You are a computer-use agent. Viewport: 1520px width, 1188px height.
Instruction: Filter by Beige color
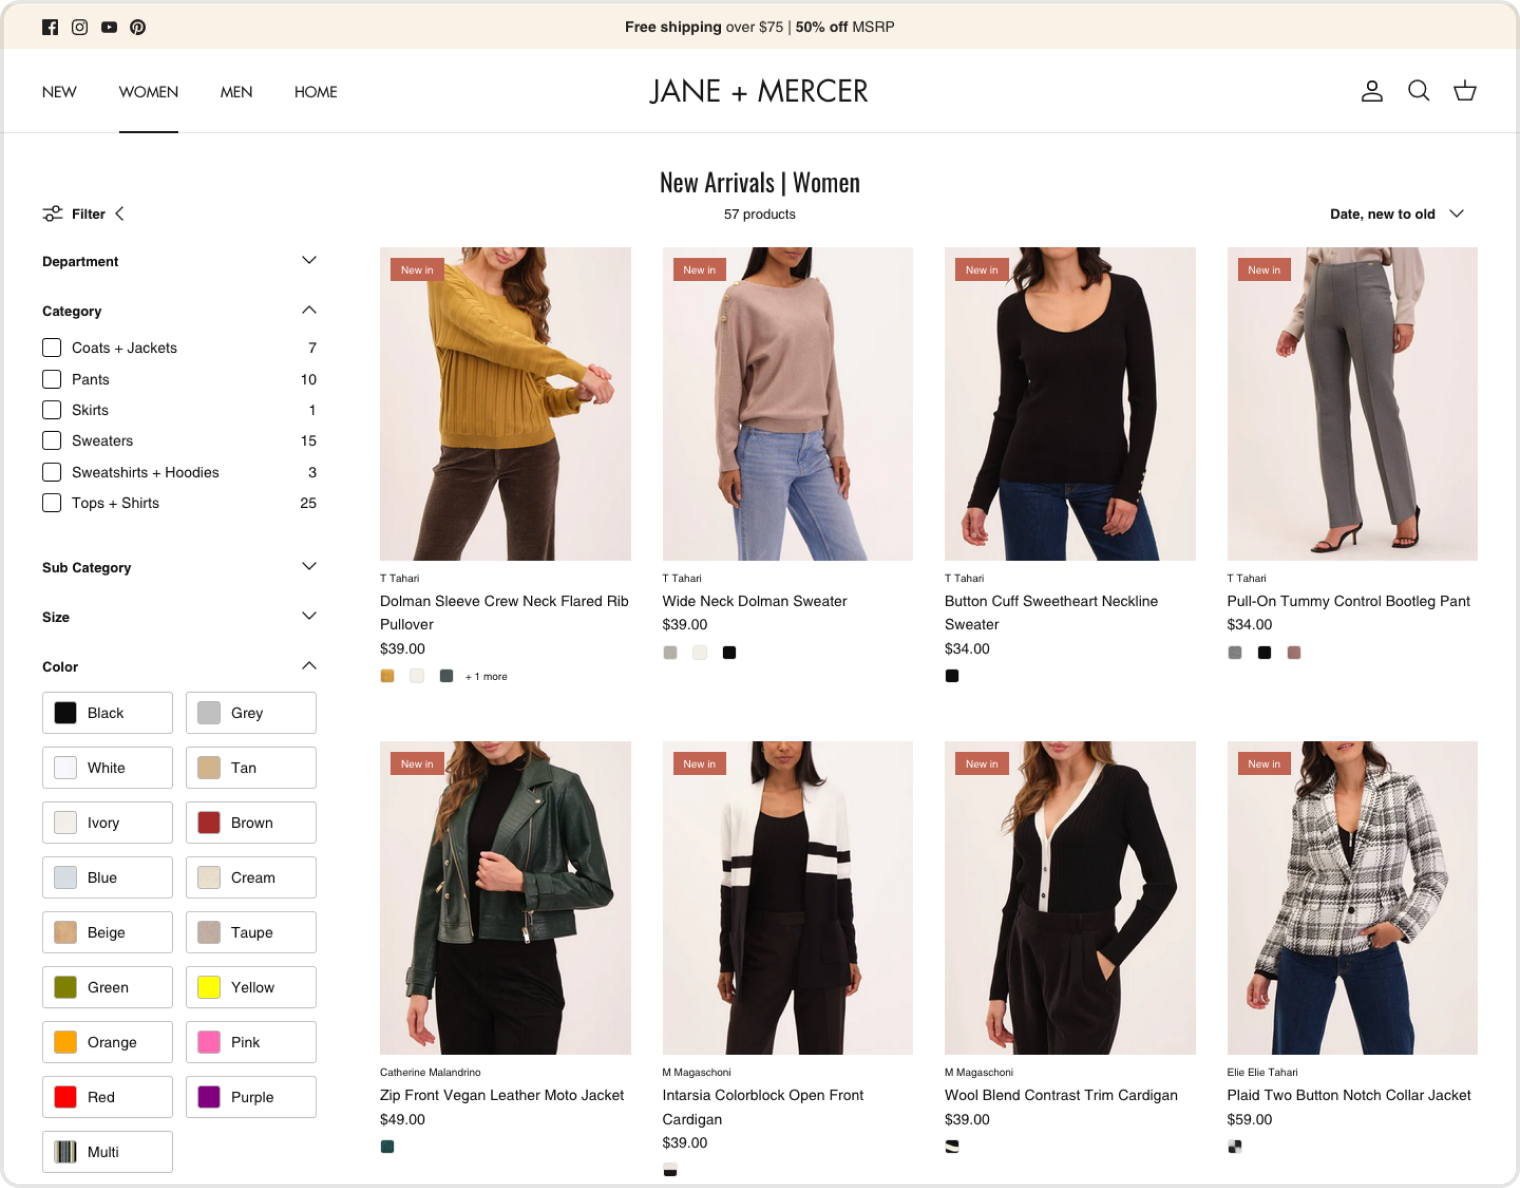click(x=107, y=933)
